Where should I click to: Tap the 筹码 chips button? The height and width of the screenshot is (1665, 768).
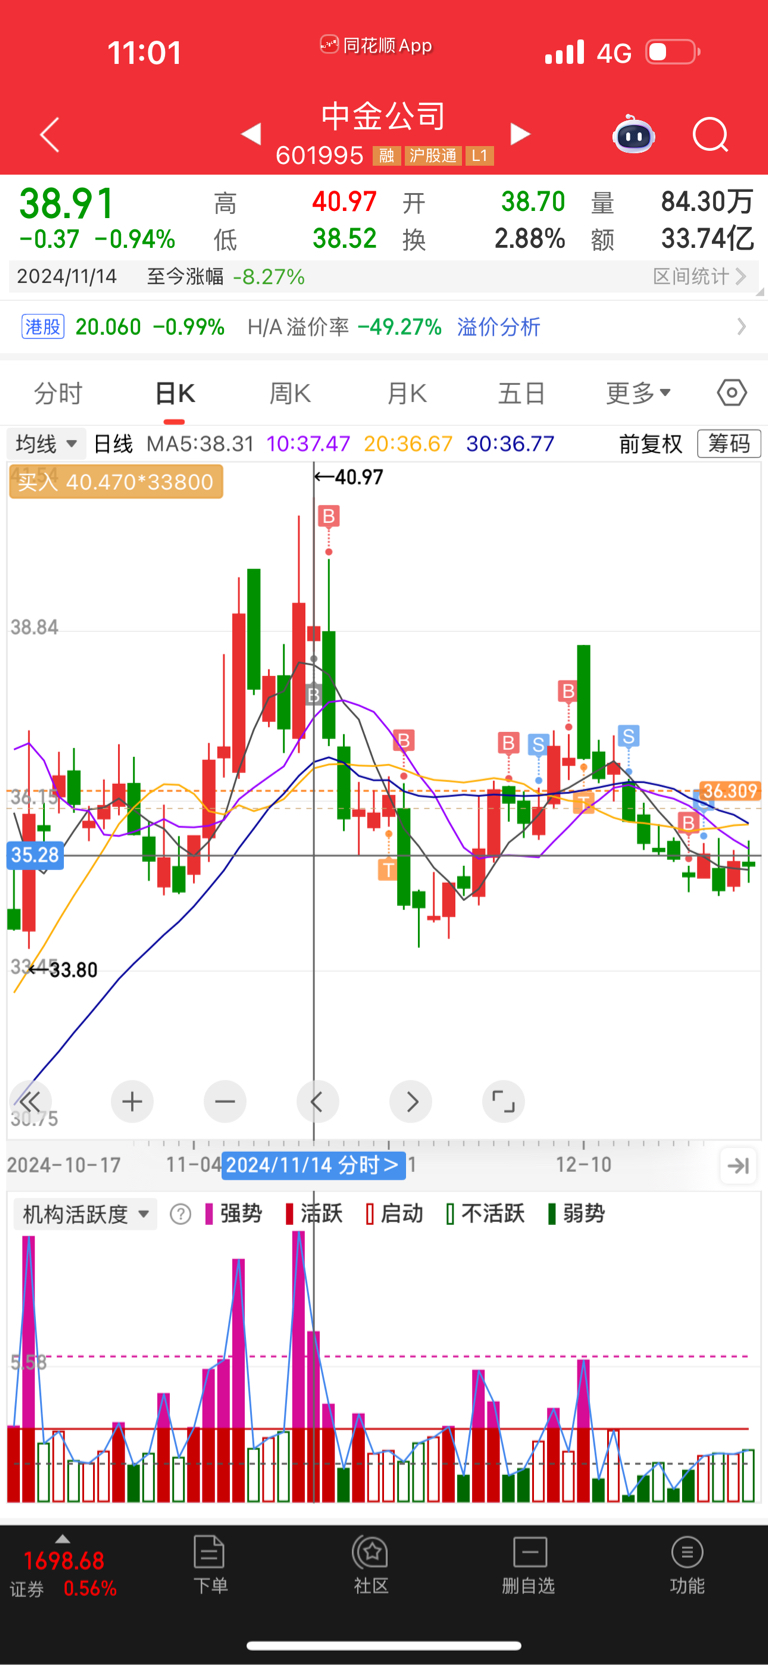(x=729, y=443)
